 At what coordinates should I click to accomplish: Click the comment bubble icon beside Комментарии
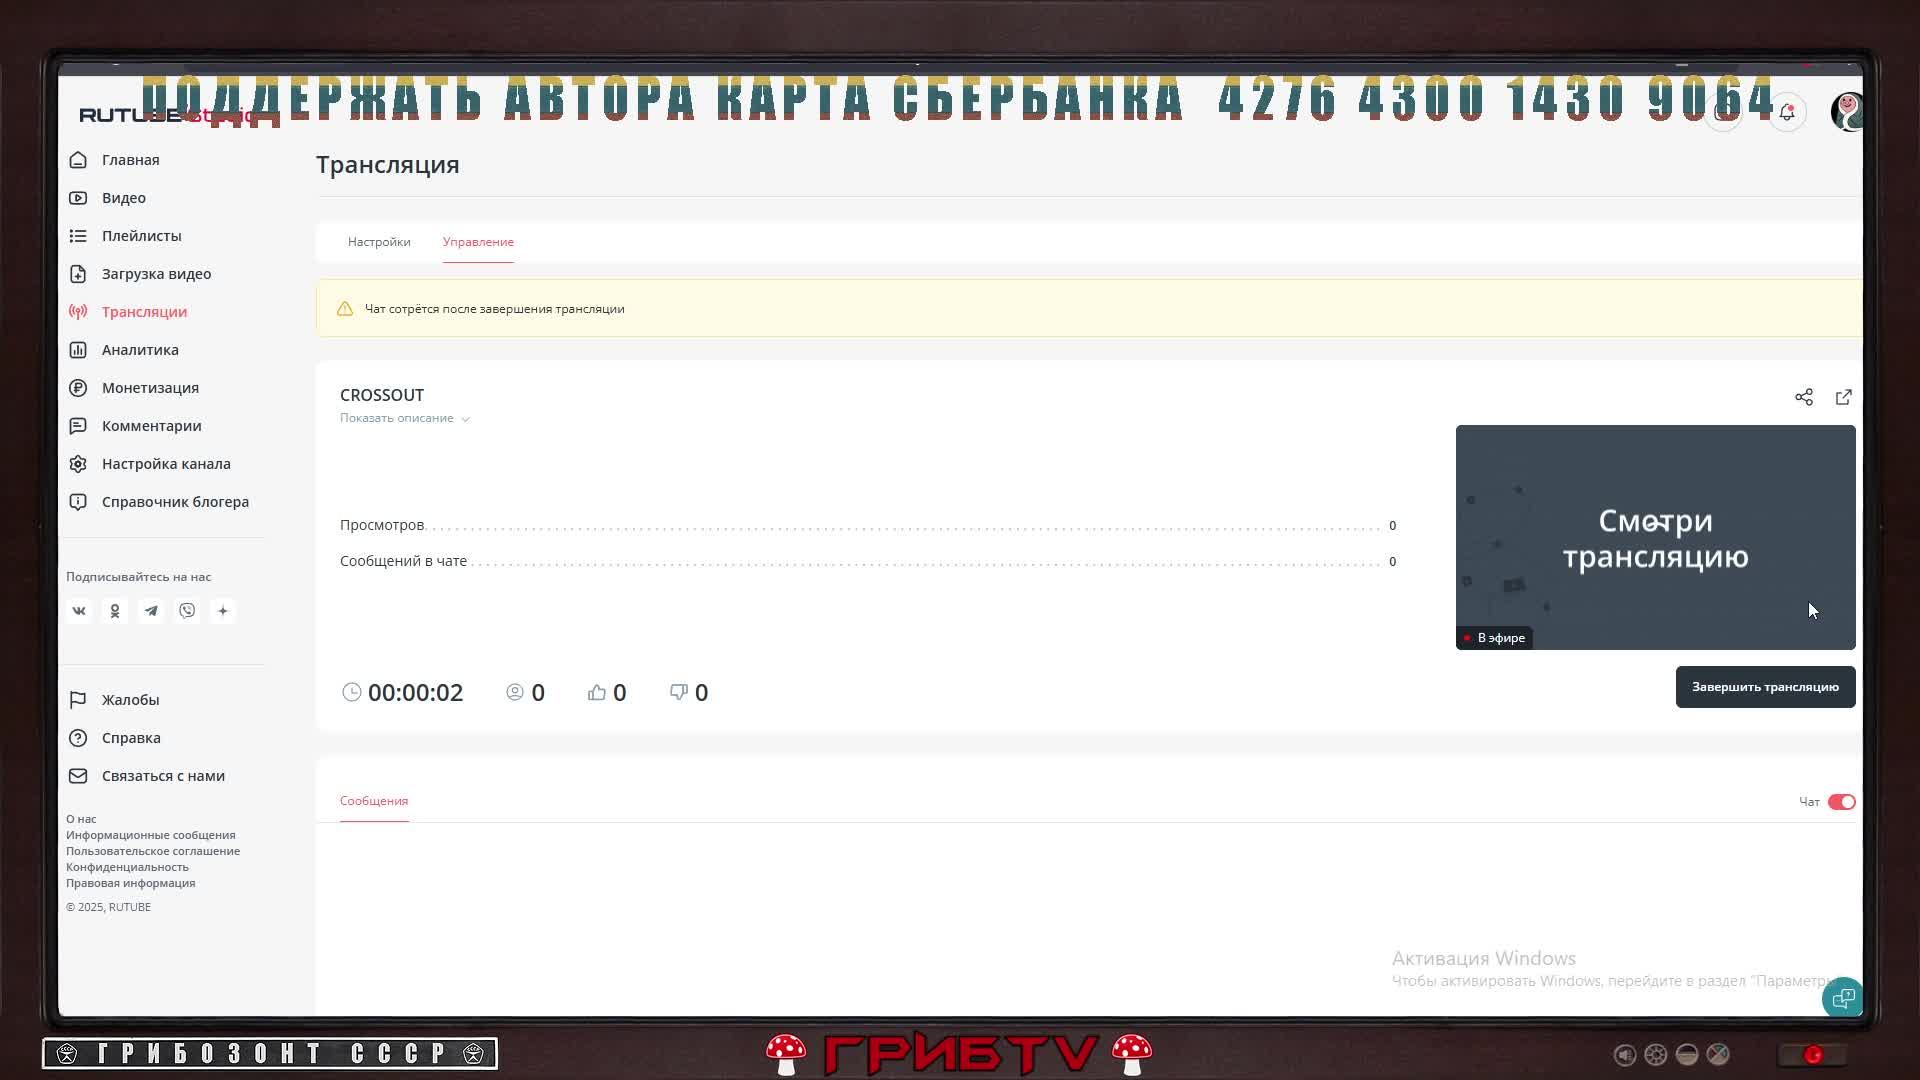pyautogui.click(x=78, y=426)
